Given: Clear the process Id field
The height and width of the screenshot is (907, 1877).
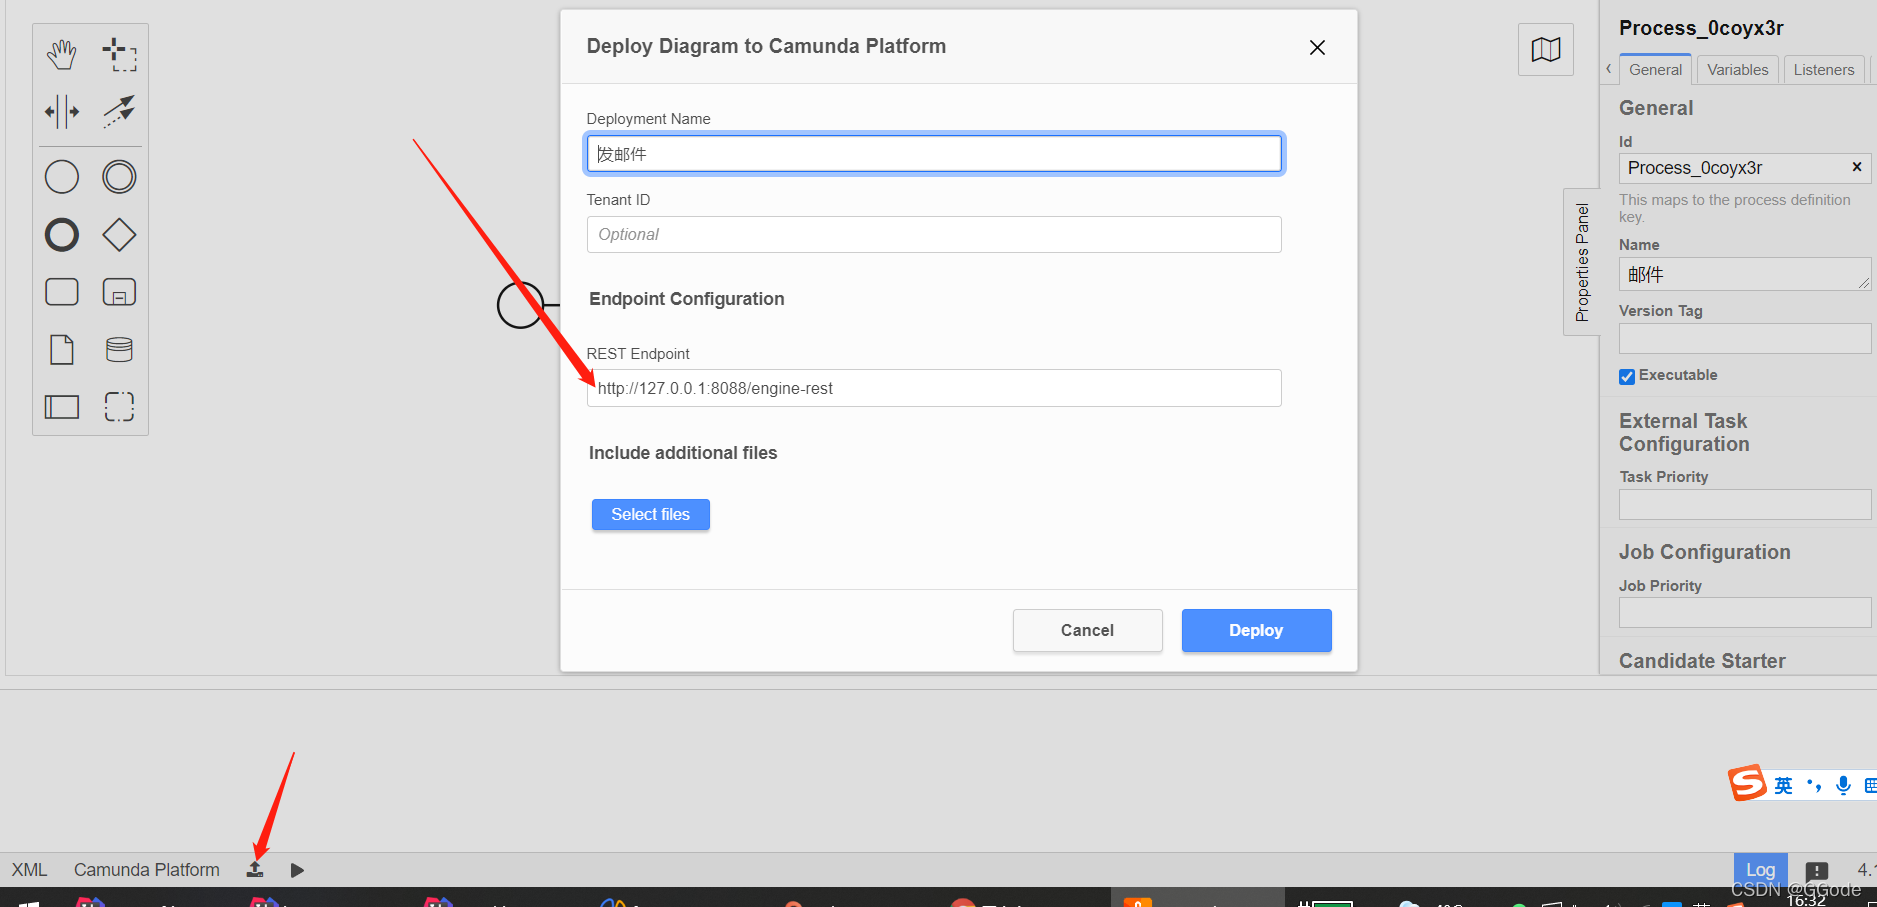Looking at the screenshot, I should click(x=1857, y=167).
